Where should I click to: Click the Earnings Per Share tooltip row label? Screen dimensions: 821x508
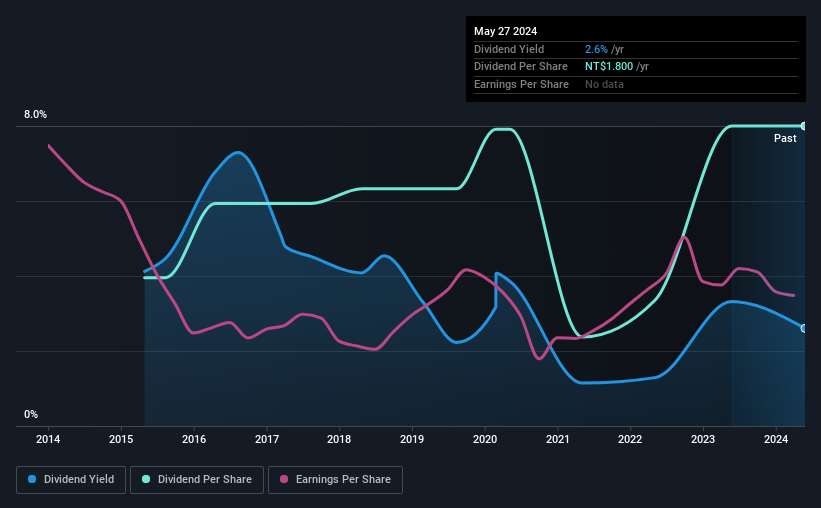coord(521,84)
